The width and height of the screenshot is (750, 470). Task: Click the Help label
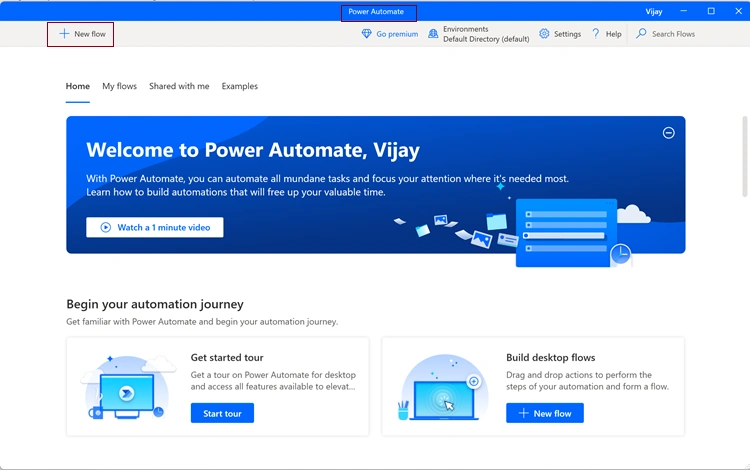pos(613,34)
